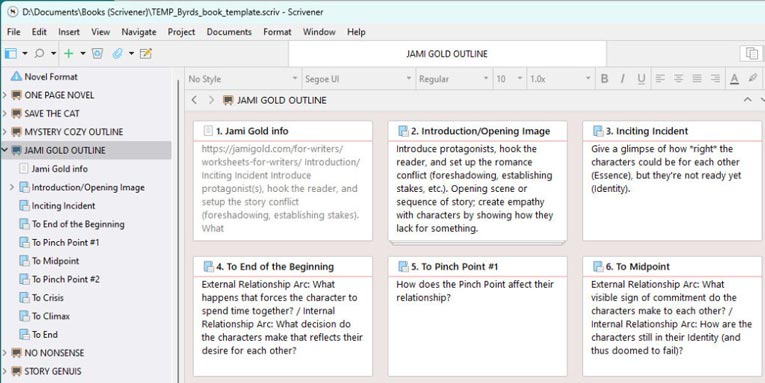This screenshot has width=765, height=383.
Task: Select Novel Format in the binder
Action: (x=51, y=77)
